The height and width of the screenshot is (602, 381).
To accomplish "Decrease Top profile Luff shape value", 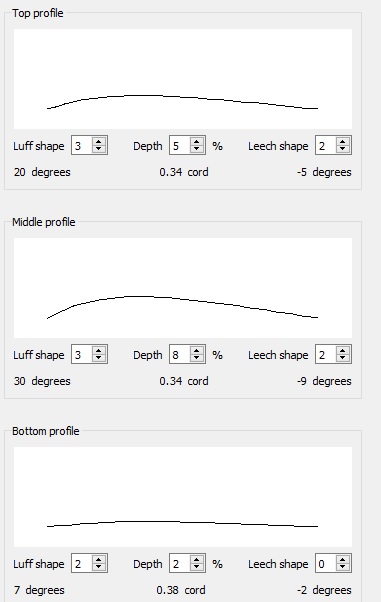I will (x=99, y=149).
